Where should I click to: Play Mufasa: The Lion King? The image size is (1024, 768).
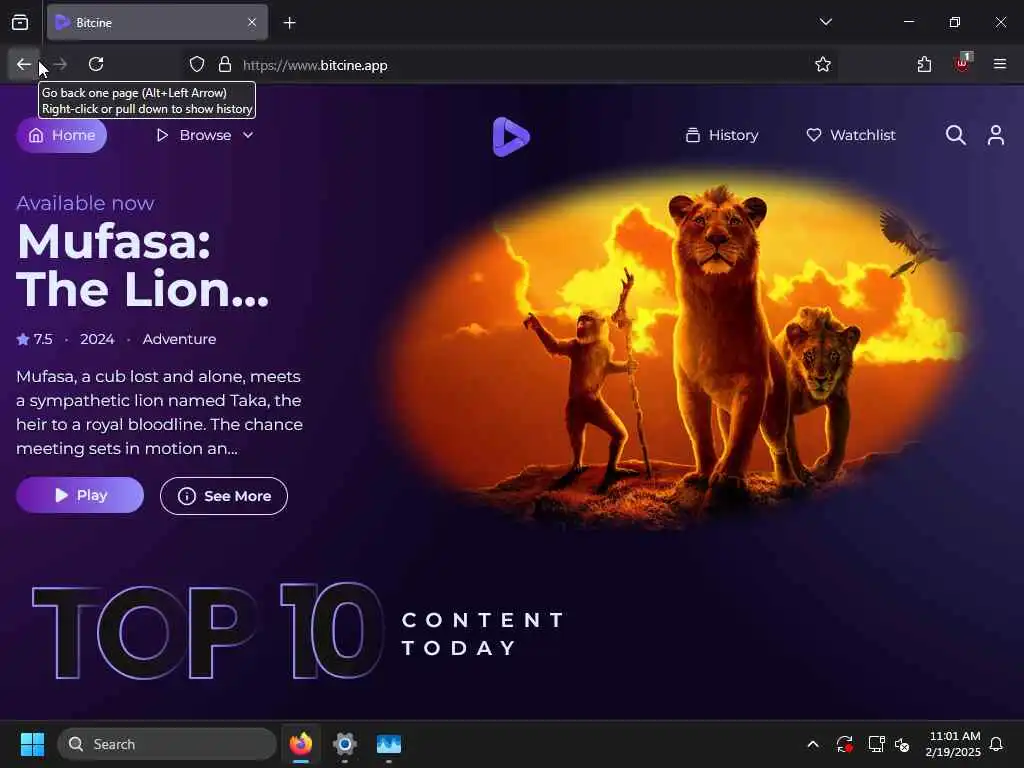point(80,495)
